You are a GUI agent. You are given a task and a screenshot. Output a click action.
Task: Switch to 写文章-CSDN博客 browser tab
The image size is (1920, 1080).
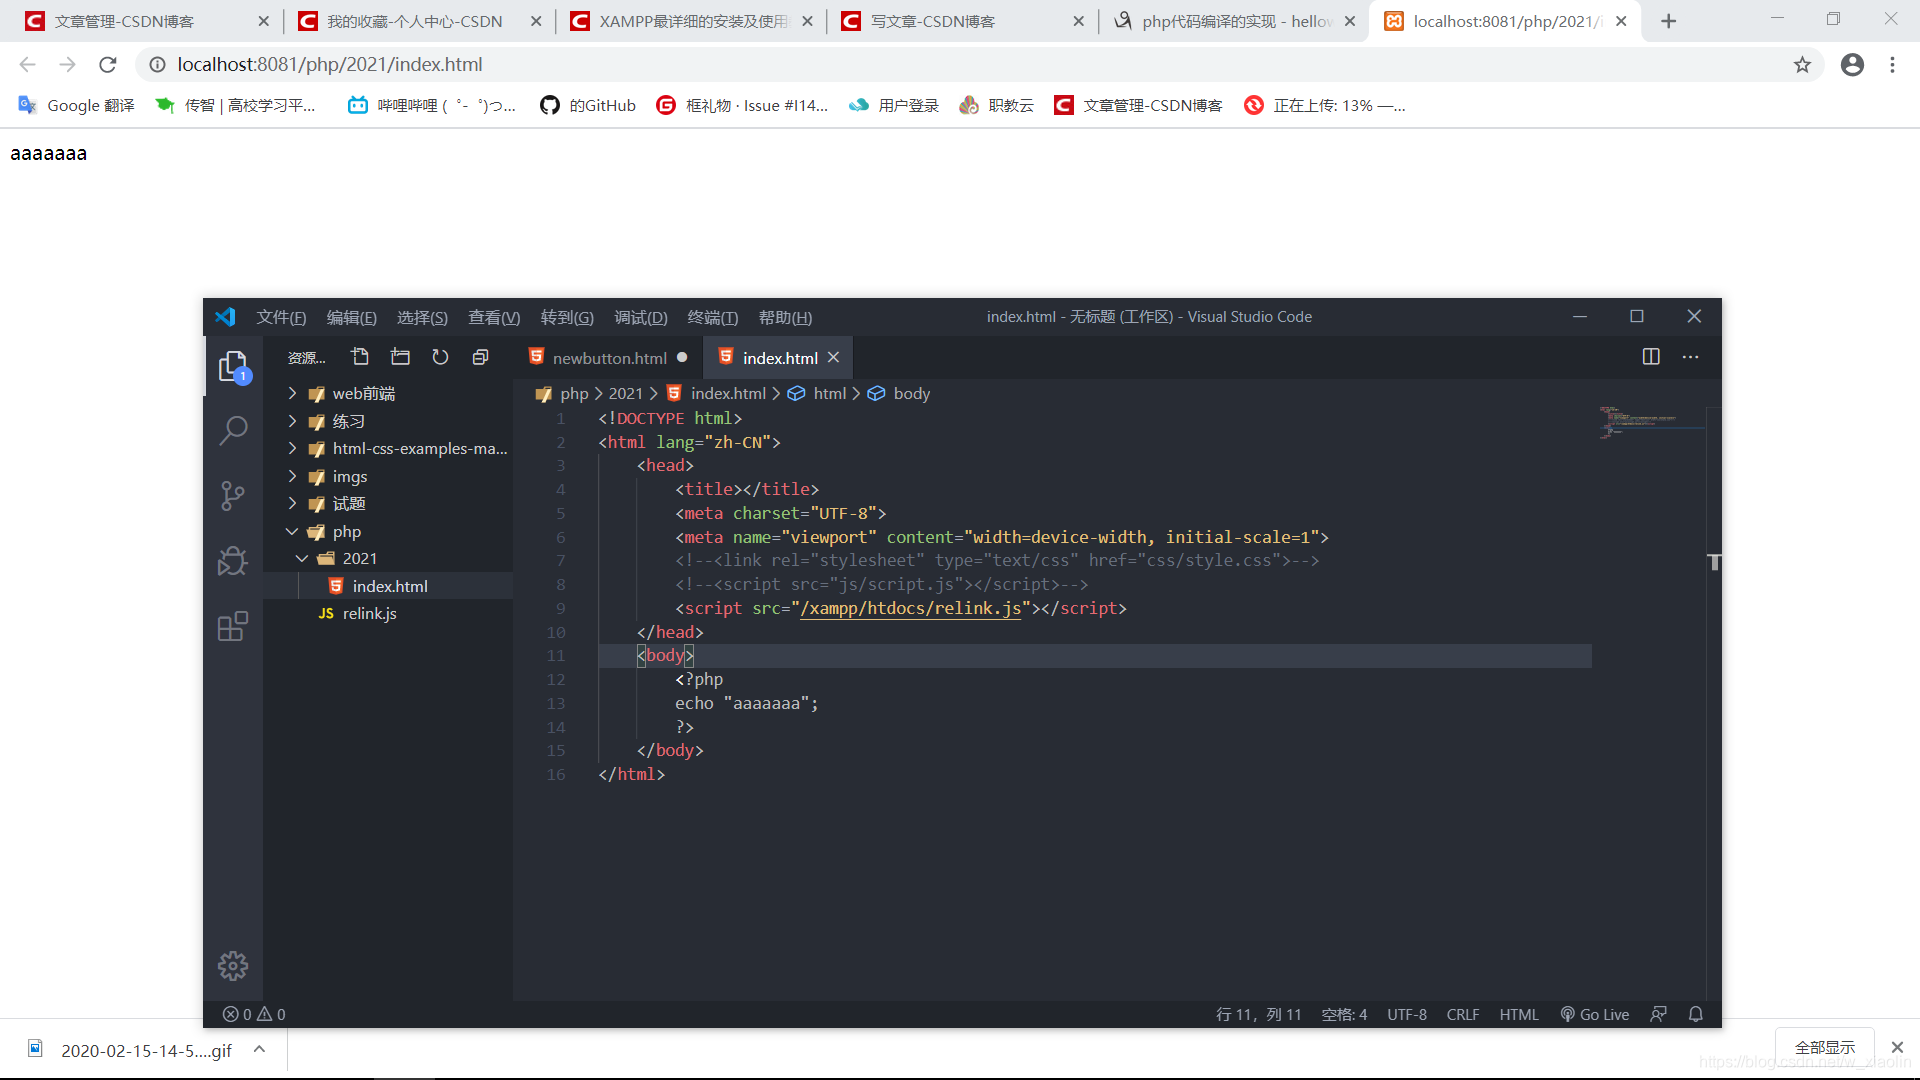(x=963, y=21)
